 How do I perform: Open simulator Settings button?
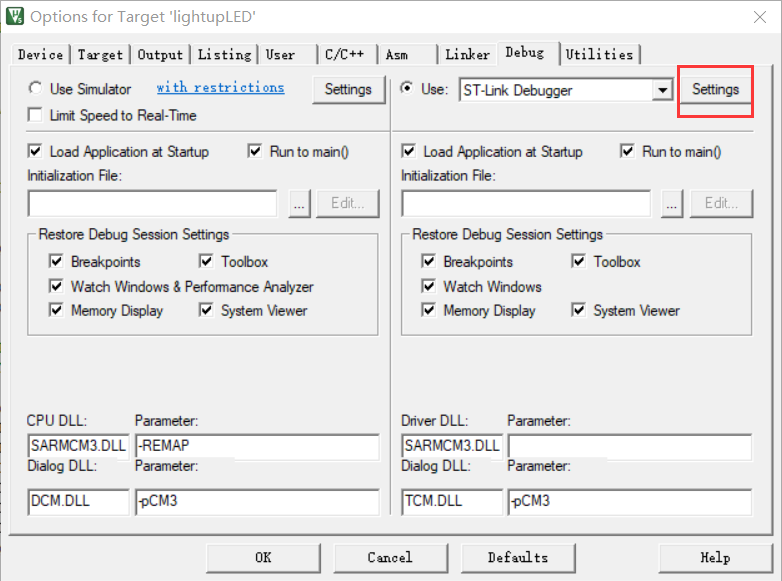tap(349, 89)
